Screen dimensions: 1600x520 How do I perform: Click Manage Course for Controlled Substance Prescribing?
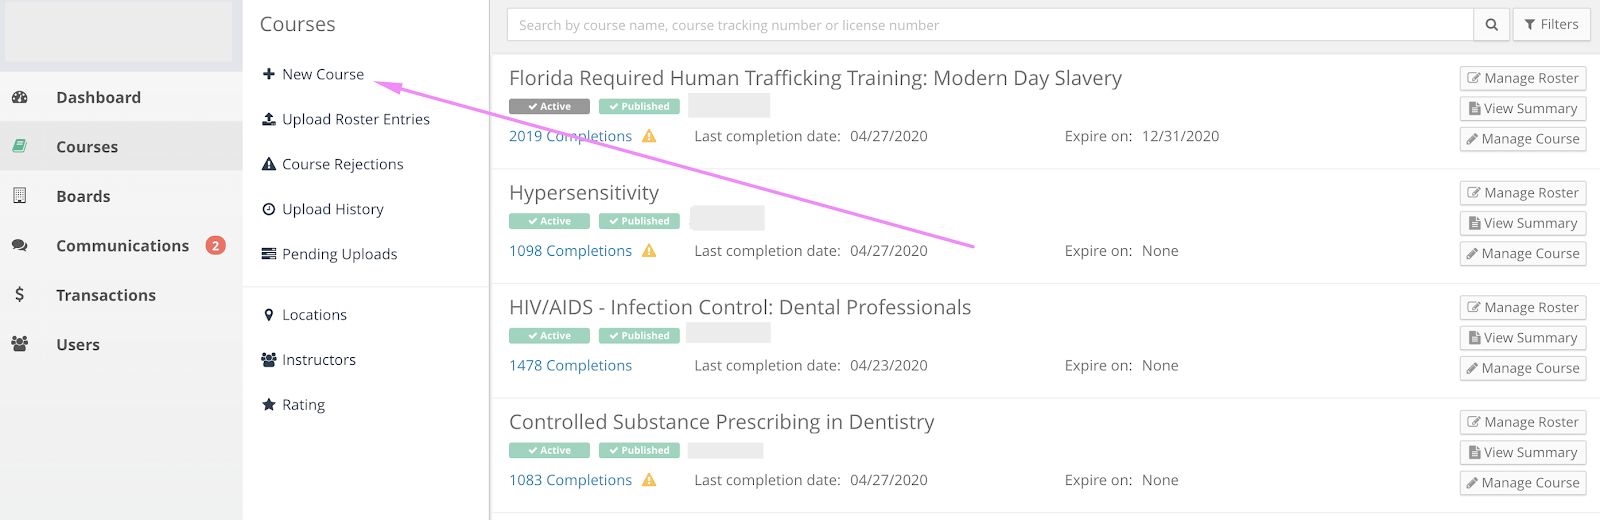tap(1523, 483)
